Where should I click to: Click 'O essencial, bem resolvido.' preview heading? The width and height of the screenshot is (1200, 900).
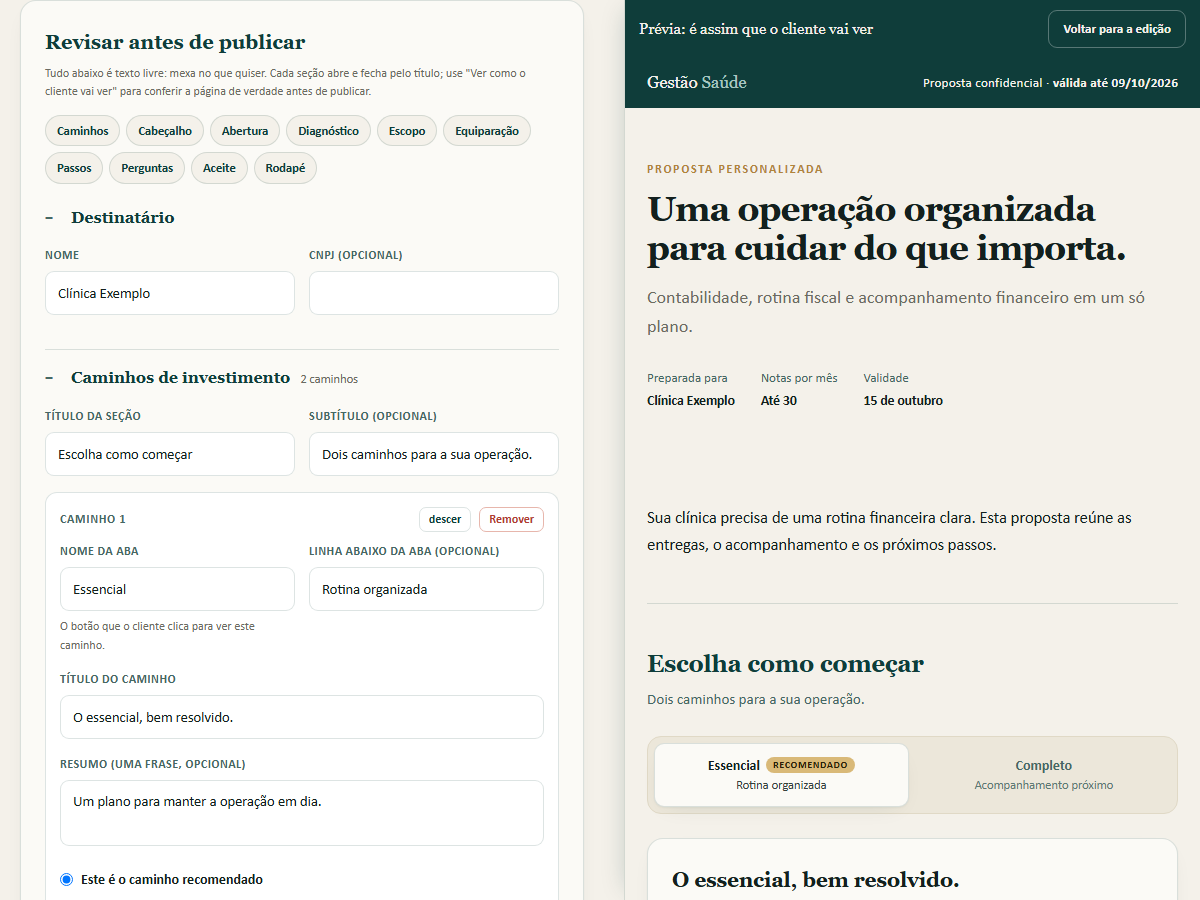pos(815,880)
